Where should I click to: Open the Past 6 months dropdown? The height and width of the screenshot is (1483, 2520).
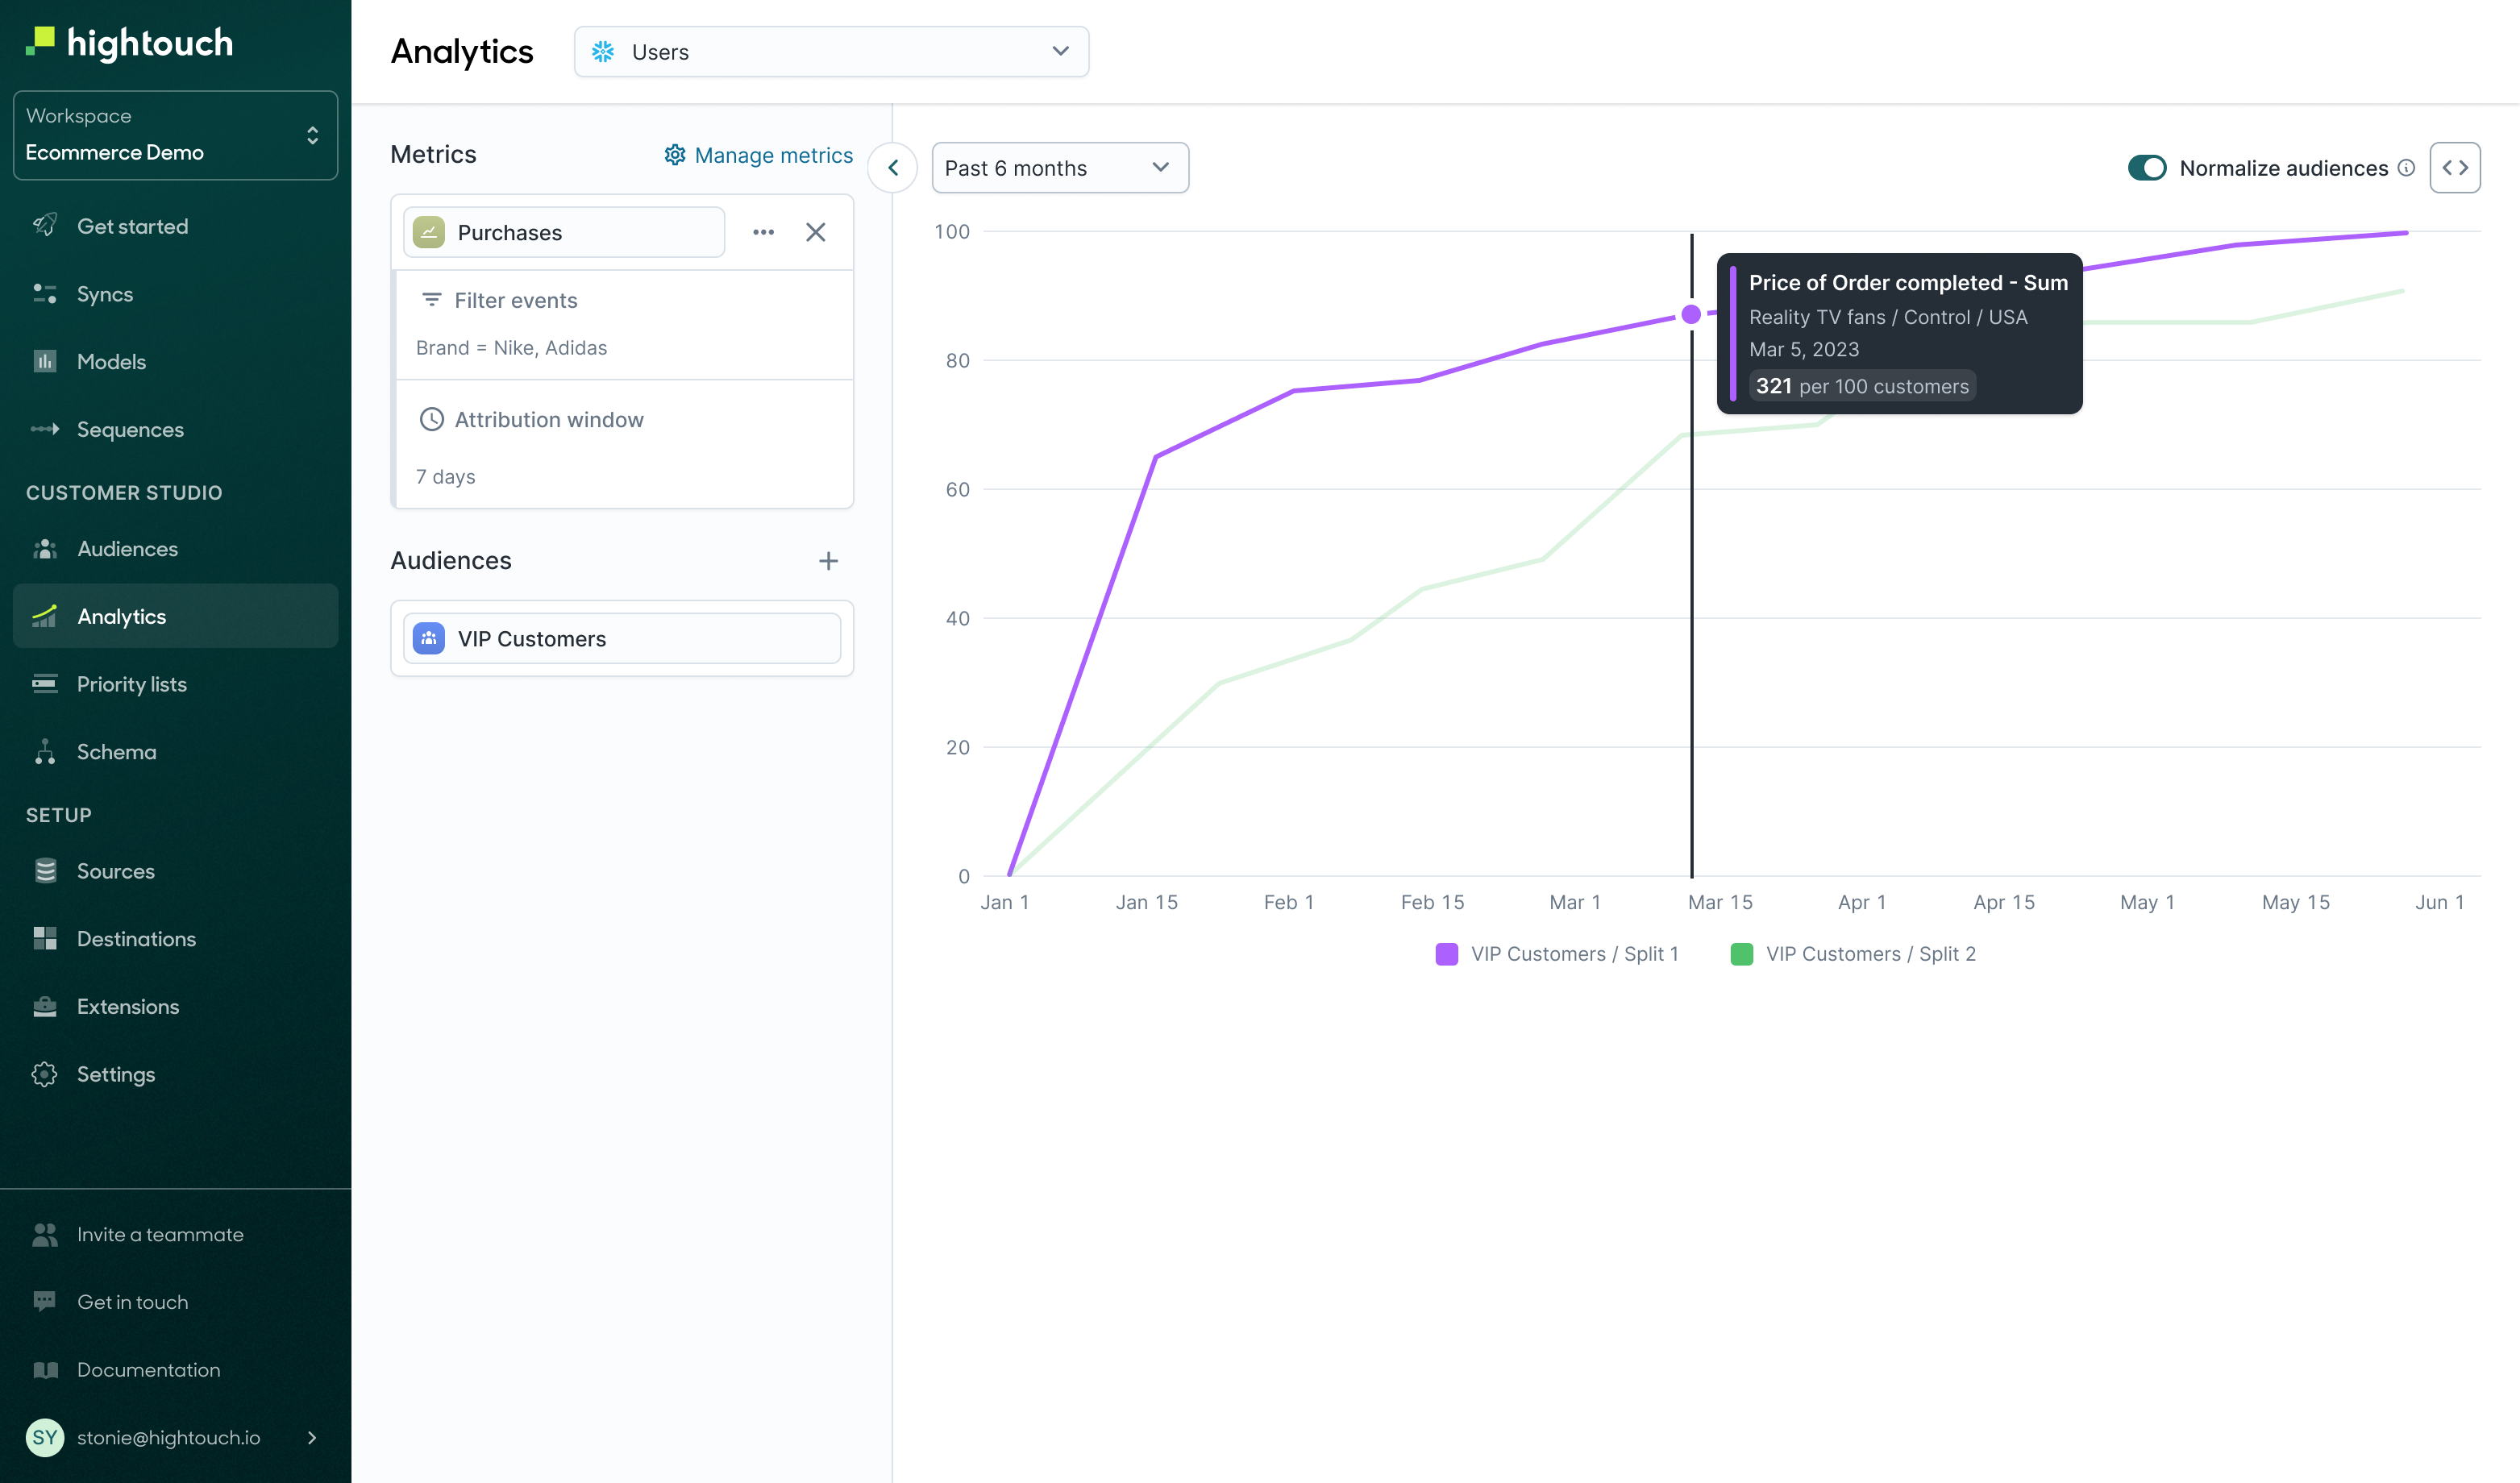[1056, 168]
